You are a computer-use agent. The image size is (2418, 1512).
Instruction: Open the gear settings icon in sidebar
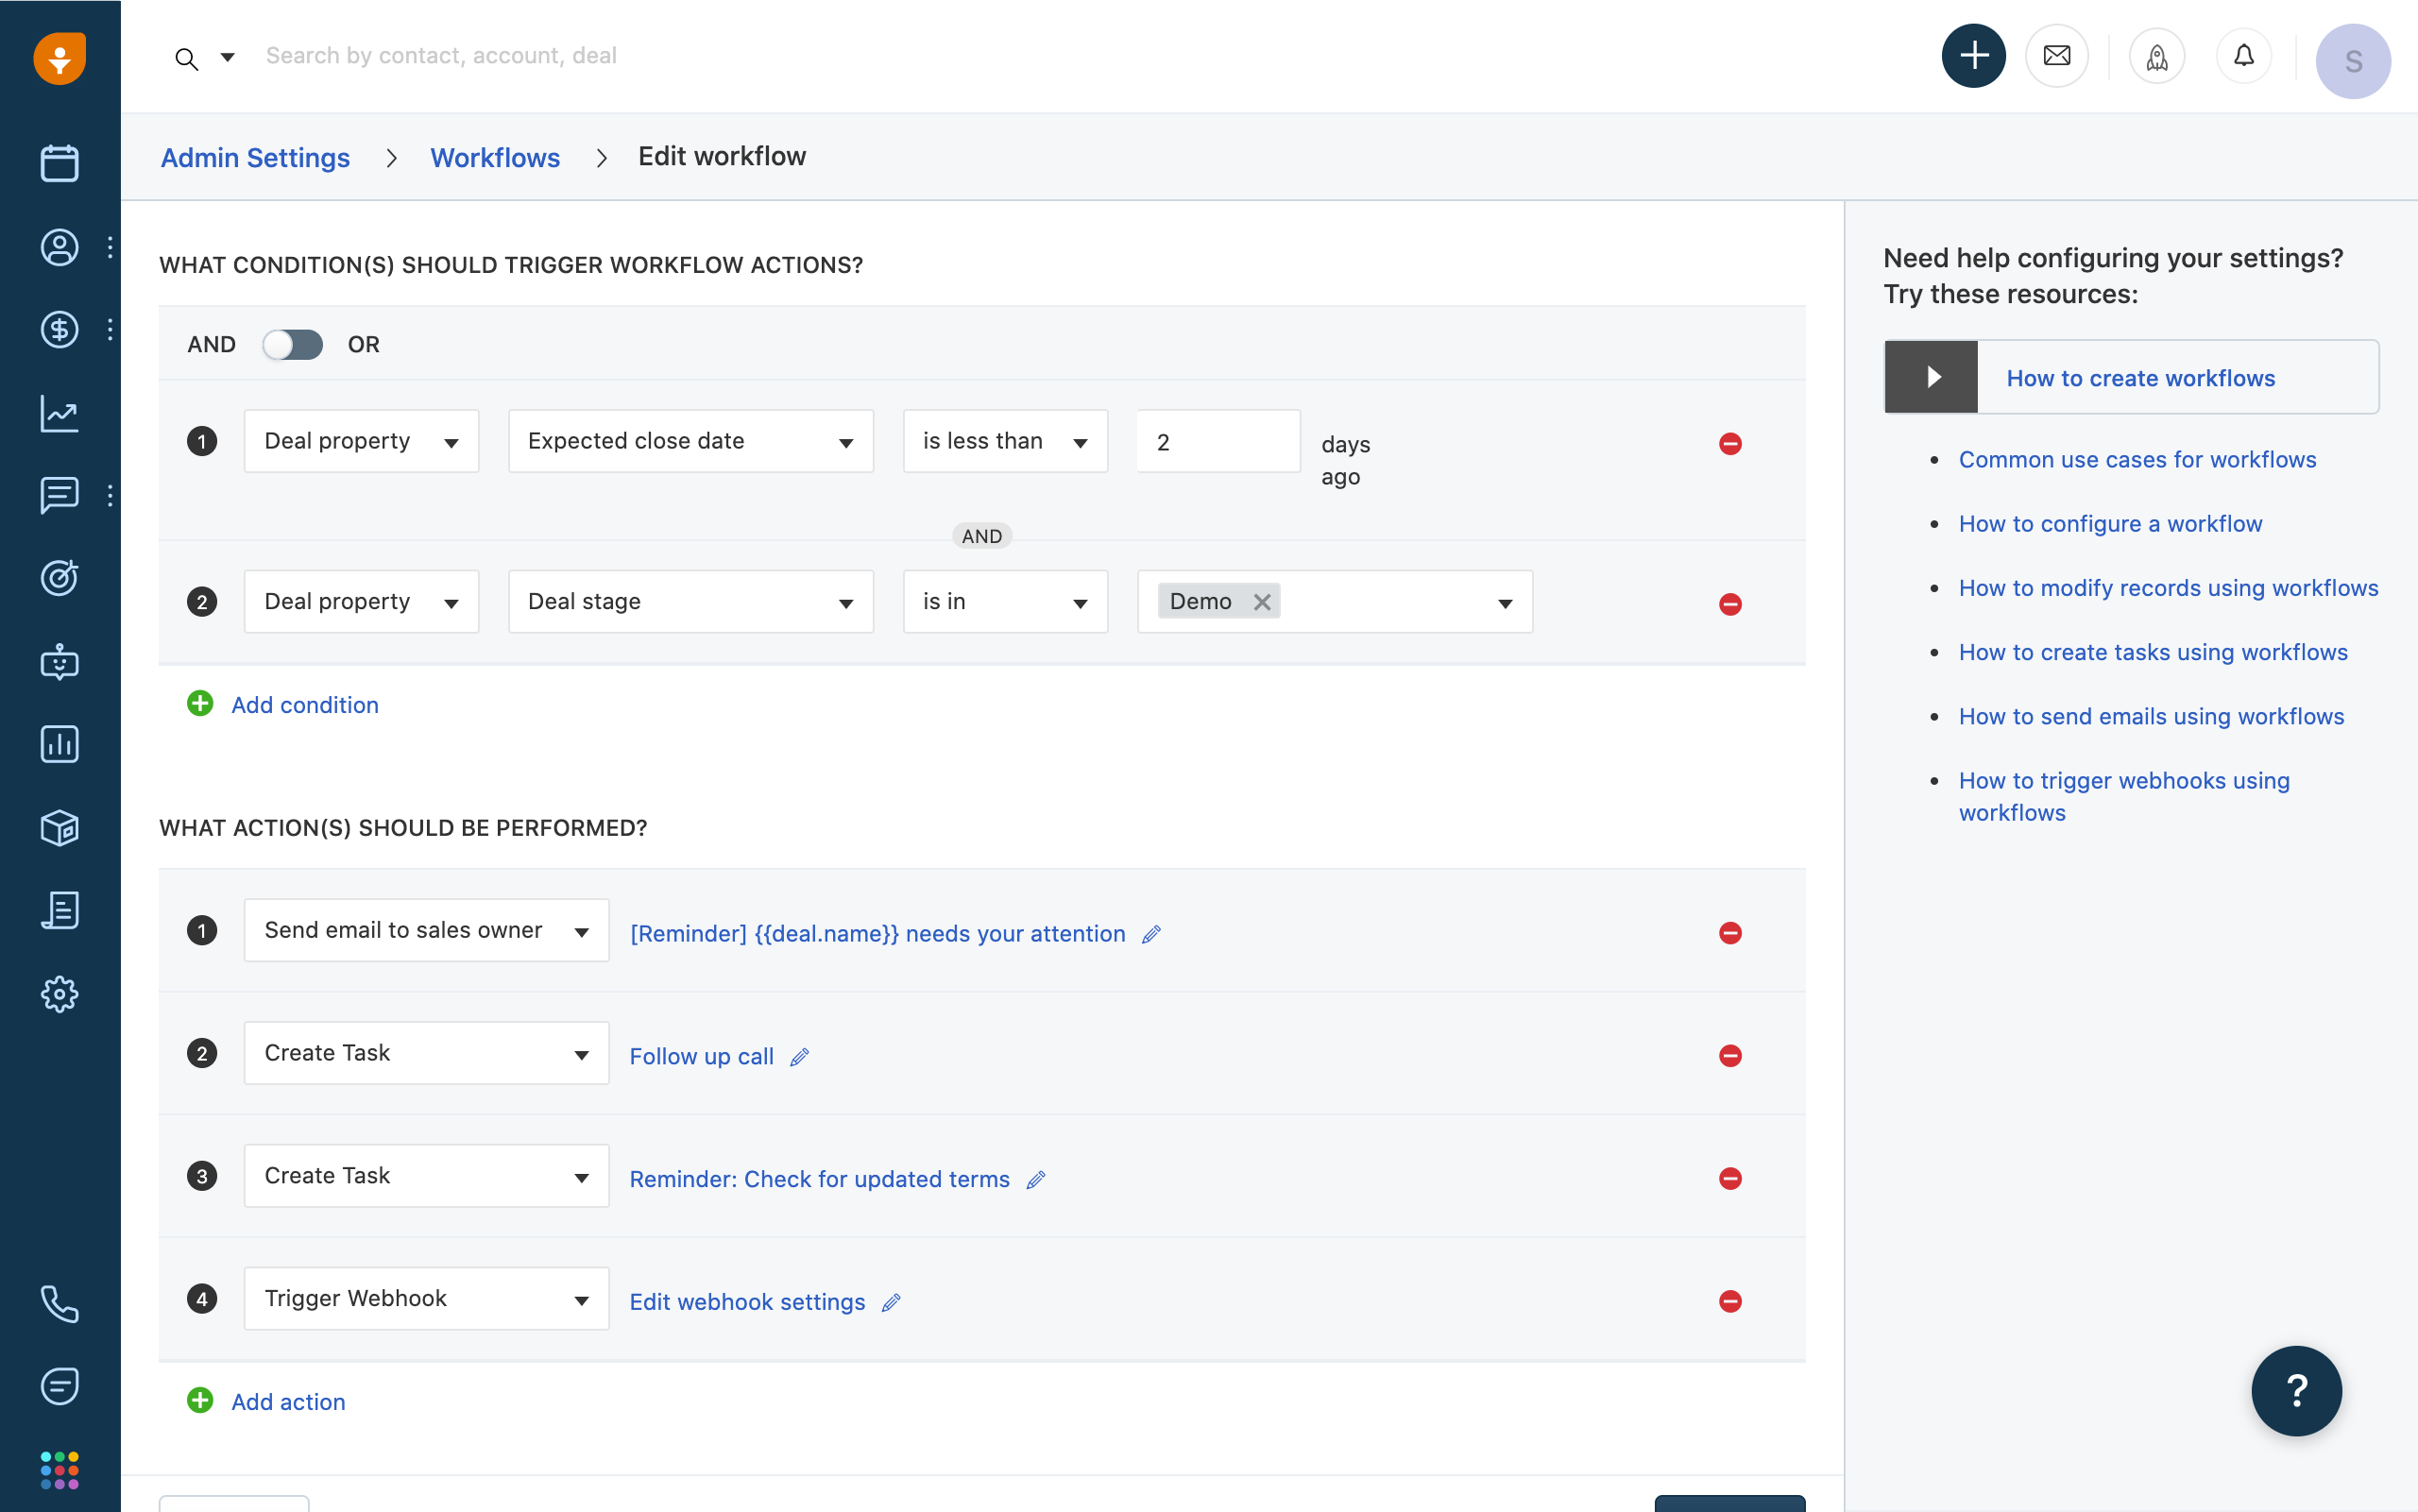click(x=59, y=994)
